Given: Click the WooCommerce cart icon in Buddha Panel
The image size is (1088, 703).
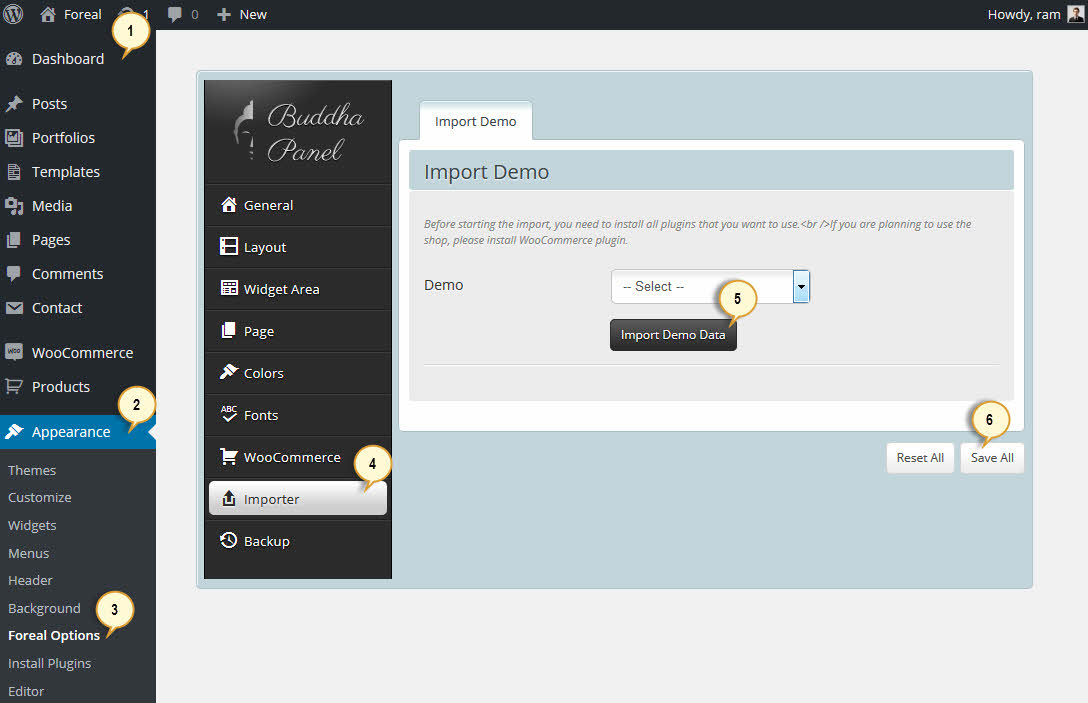Looking at the screenshot, I should click(229, 456).
